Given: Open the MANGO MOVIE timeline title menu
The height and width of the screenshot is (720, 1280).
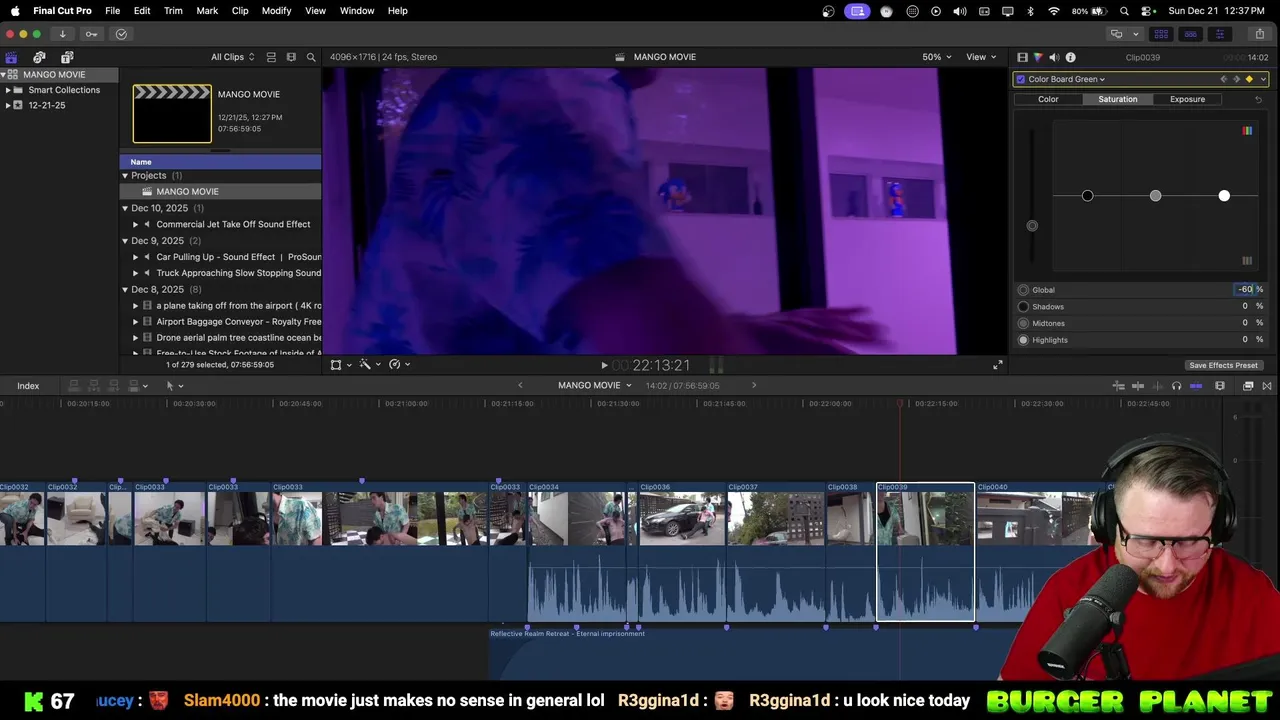Looking at the screenshot, I should (x=594, y=386).
